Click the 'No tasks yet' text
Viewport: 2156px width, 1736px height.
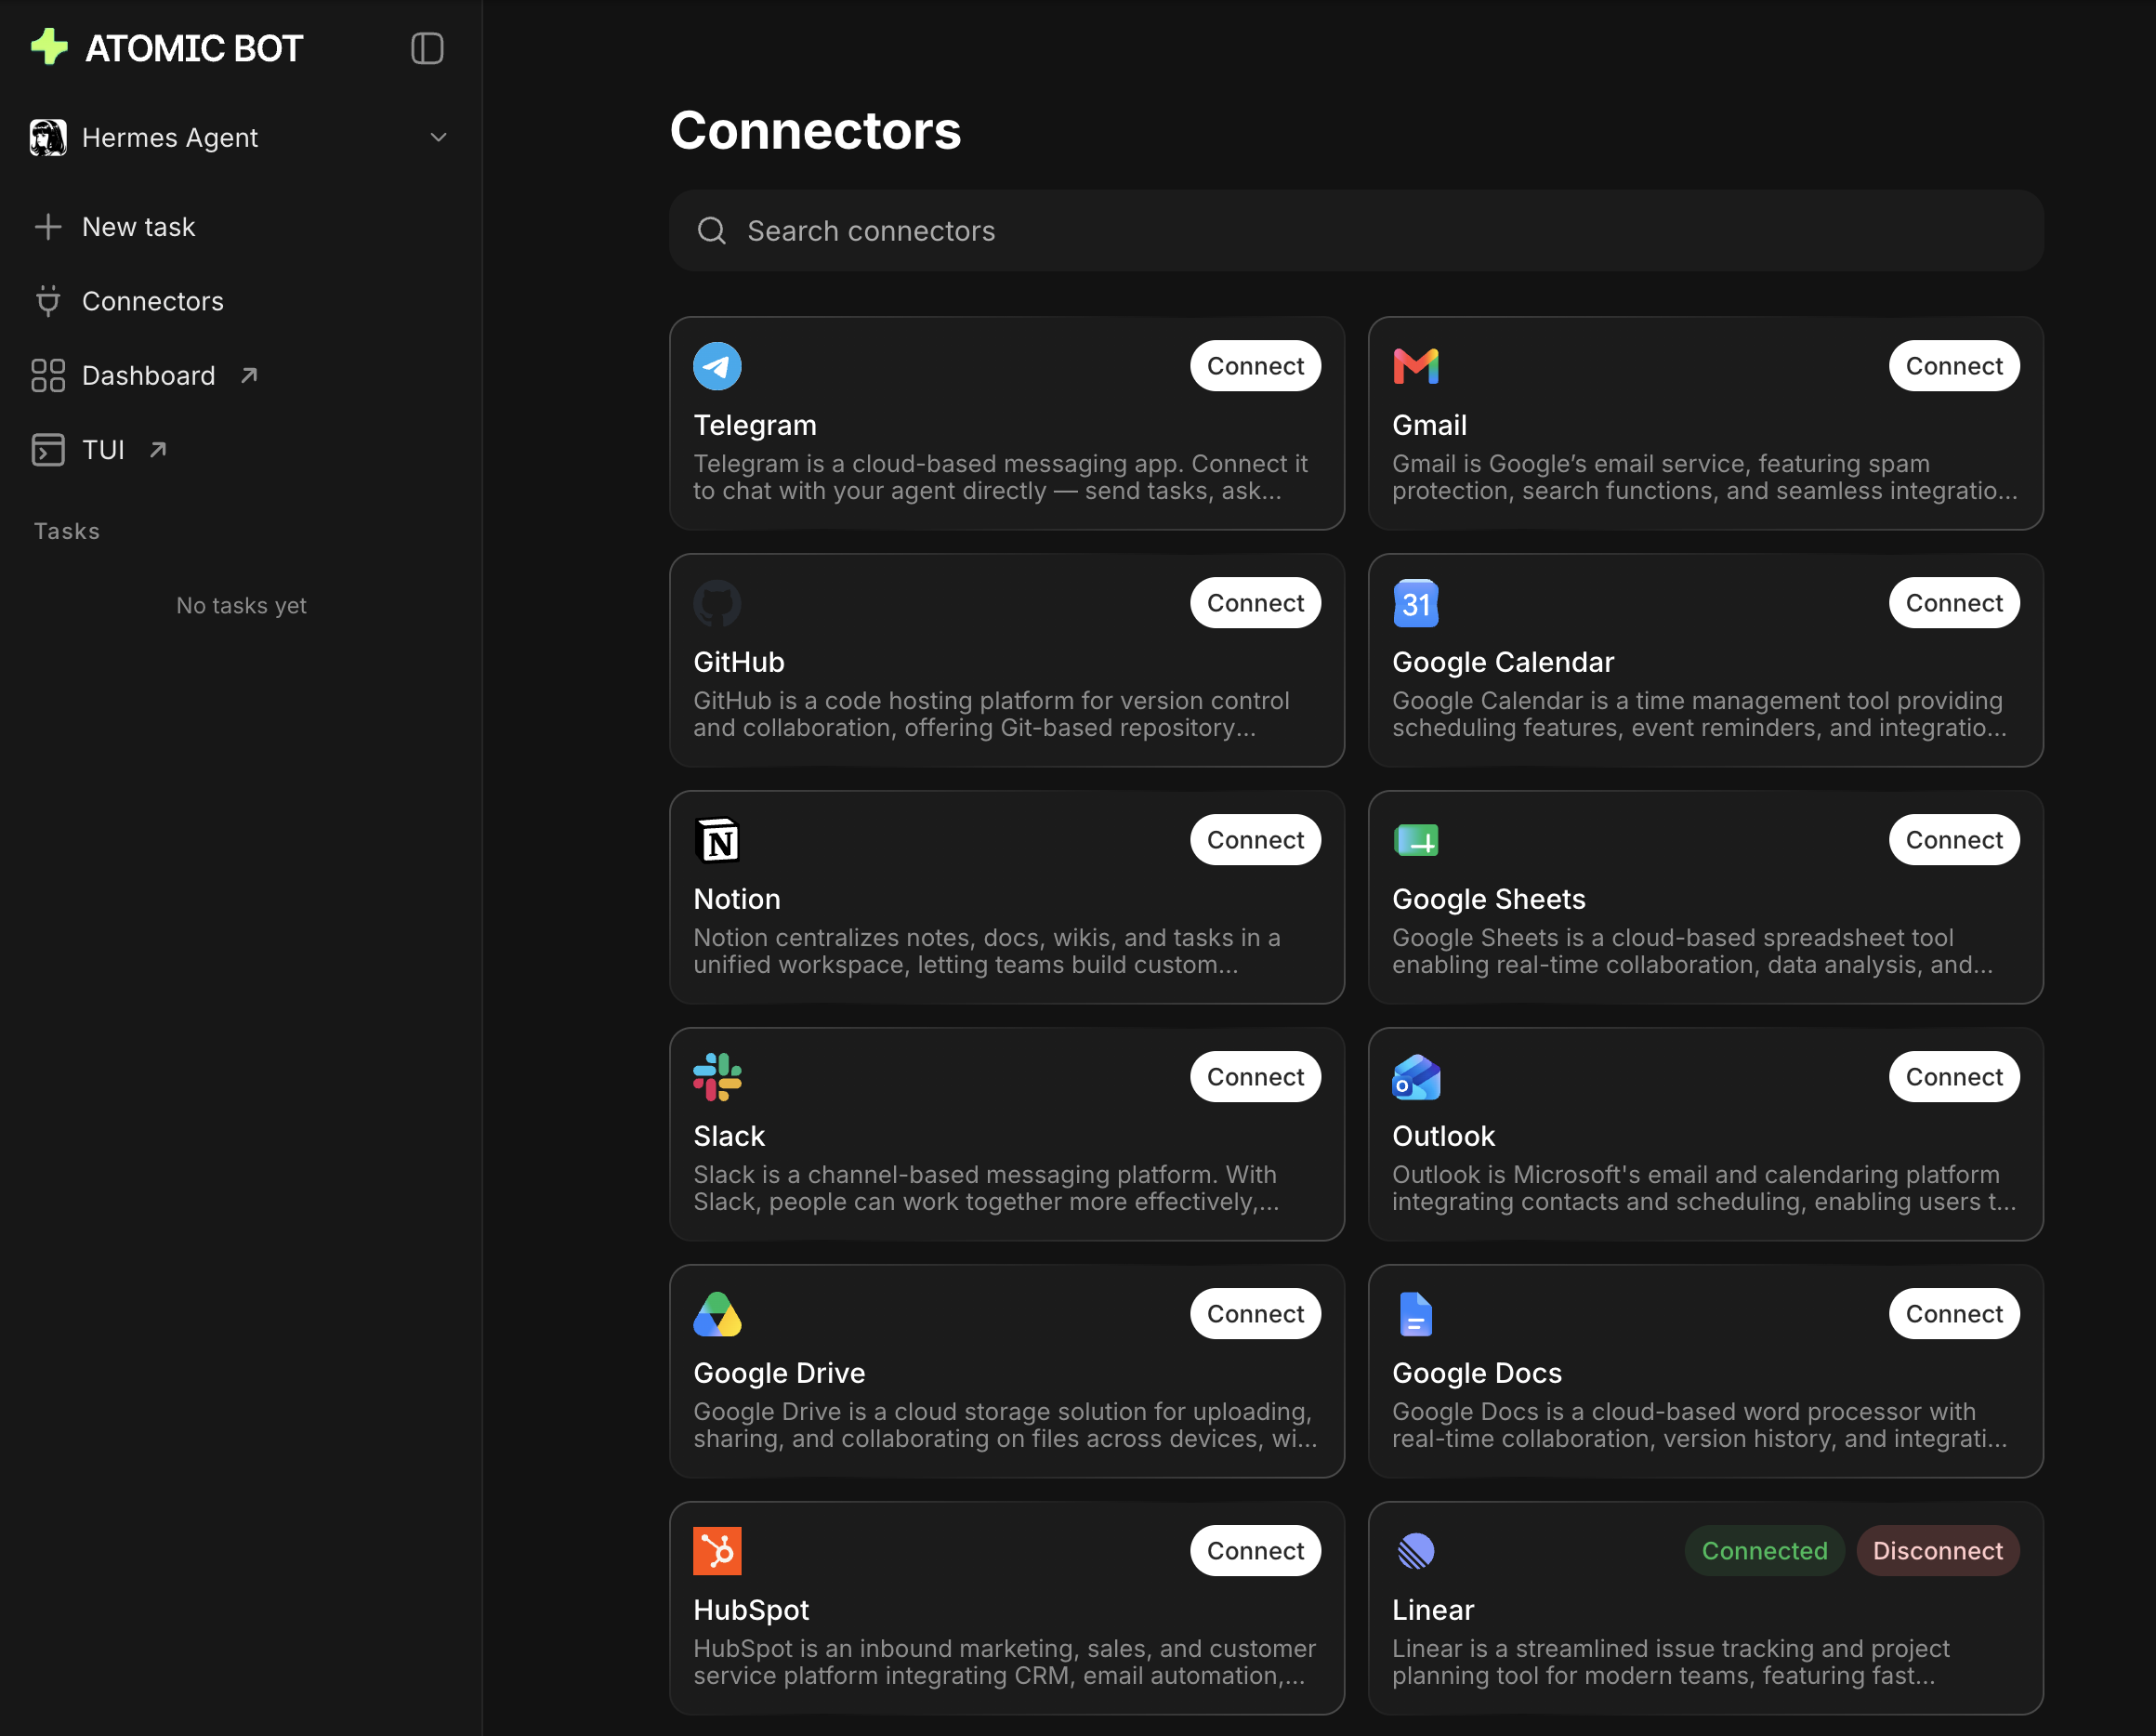pyautogui.click(x=241, y=606)
